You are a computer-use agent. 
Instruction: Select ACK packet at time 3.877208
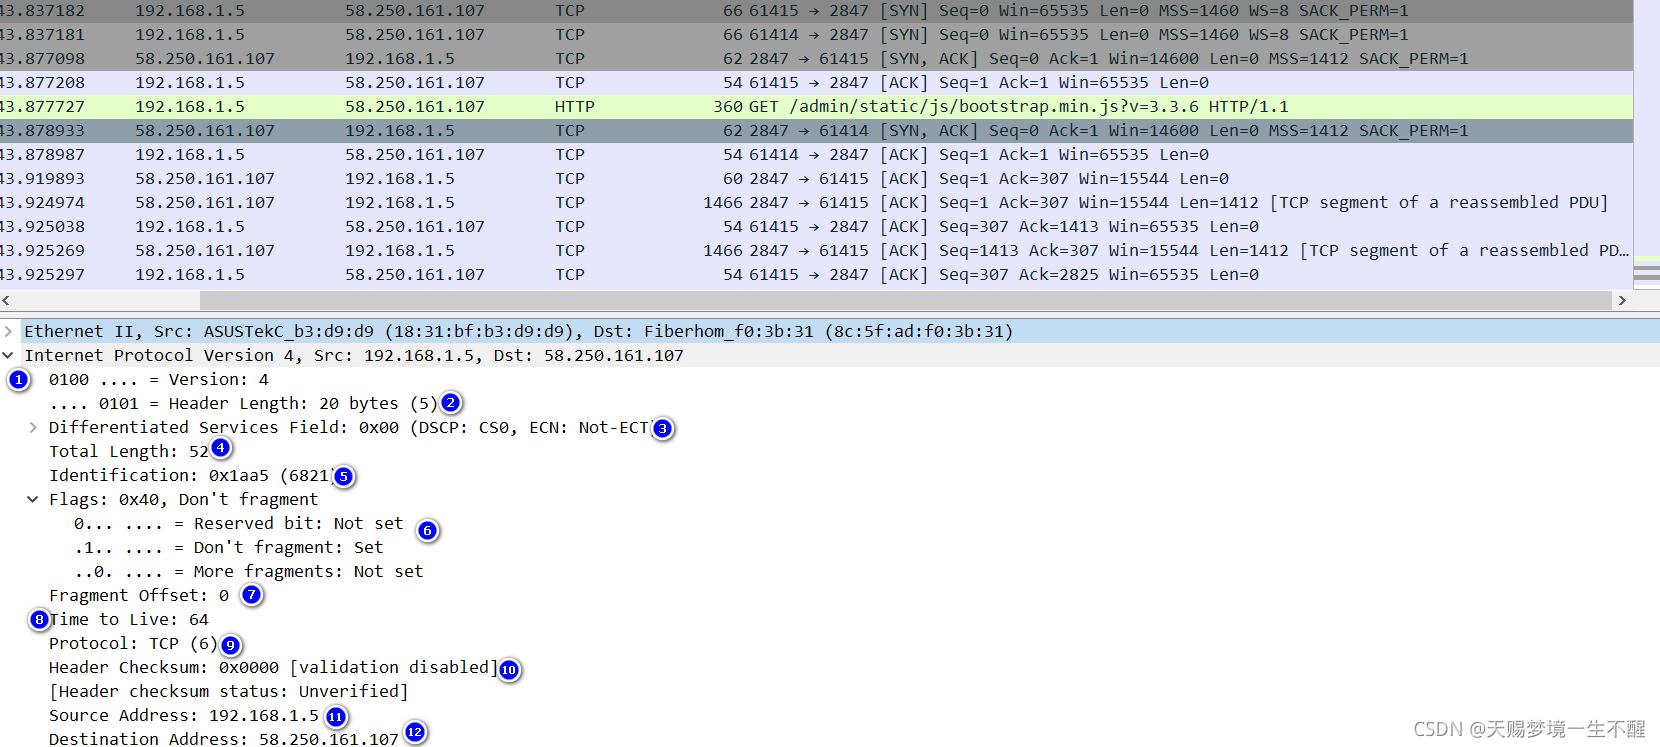pyautogui.click(x=816, y=82)
